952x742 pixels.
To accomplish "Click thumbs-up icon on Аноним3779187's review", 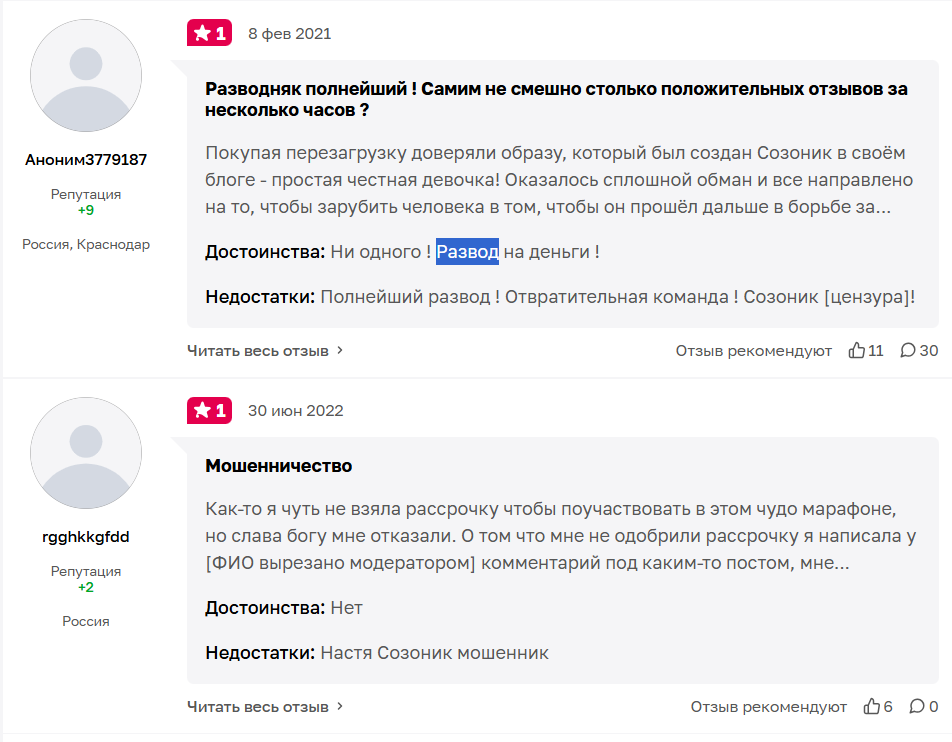I will 856,350.
